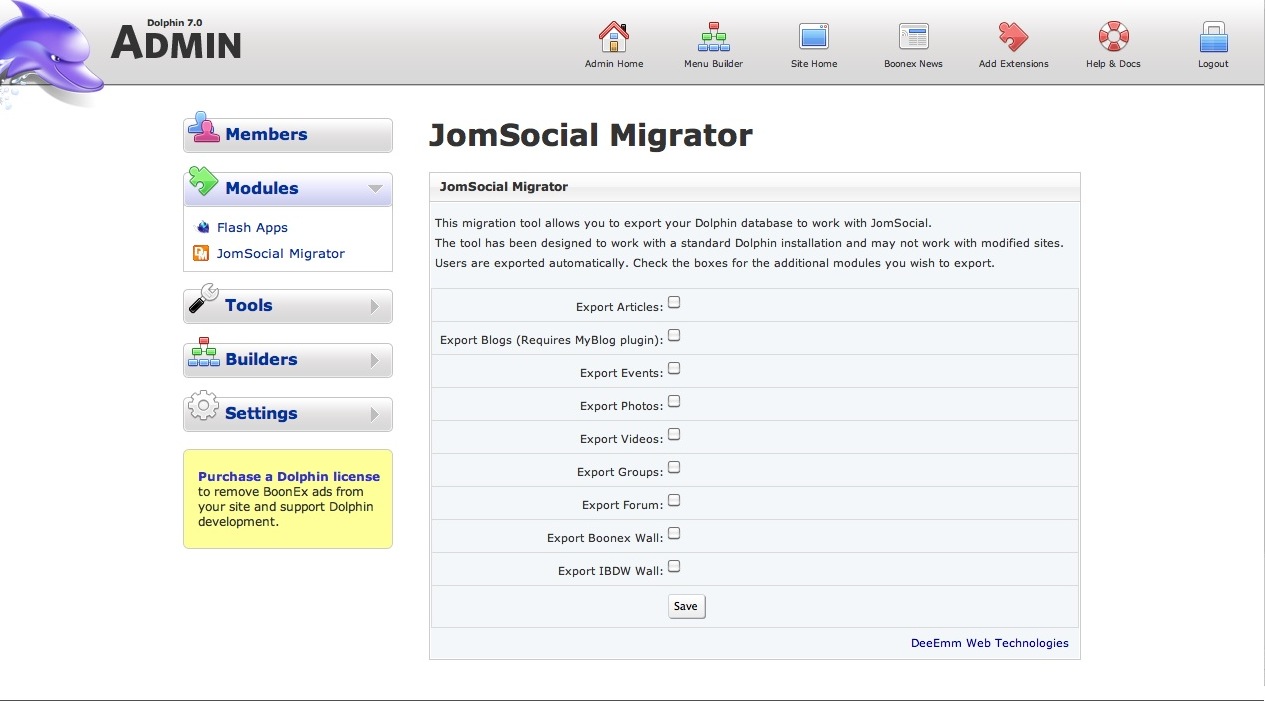
Task: Click the Tools wrench icon
Action: (204, 298)
